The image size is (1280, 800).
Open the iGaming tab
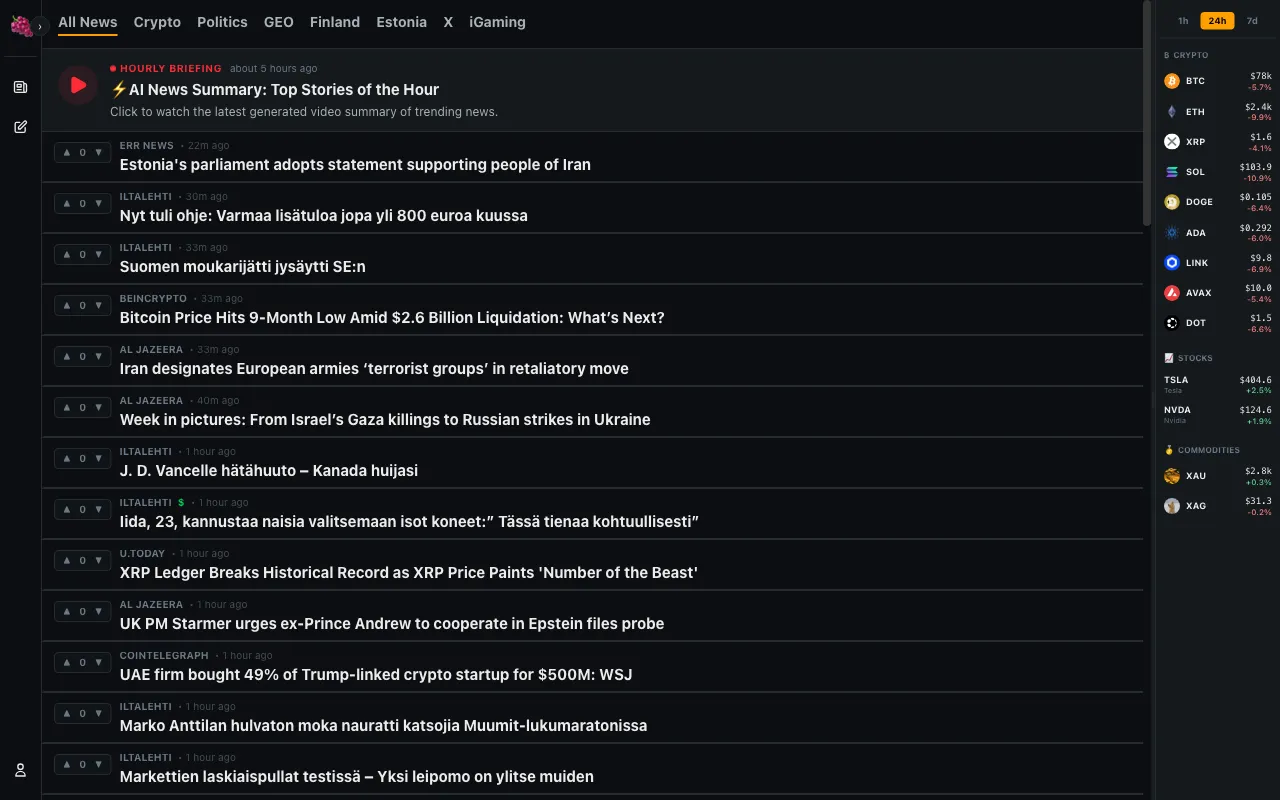(497, 22)
